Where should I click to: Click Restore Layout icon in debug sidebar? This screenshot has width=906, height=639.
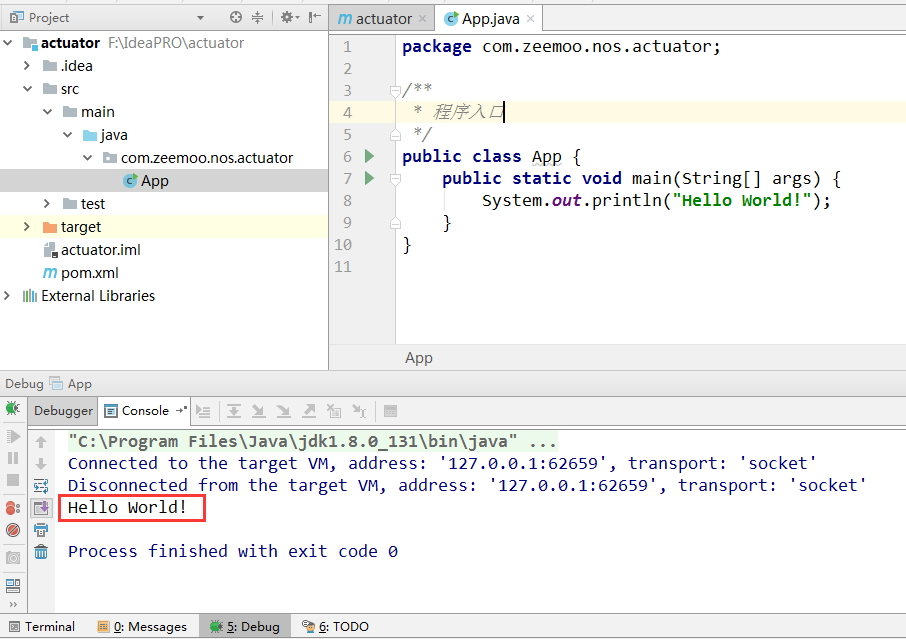pyautogui.click(x=13, y=585)
